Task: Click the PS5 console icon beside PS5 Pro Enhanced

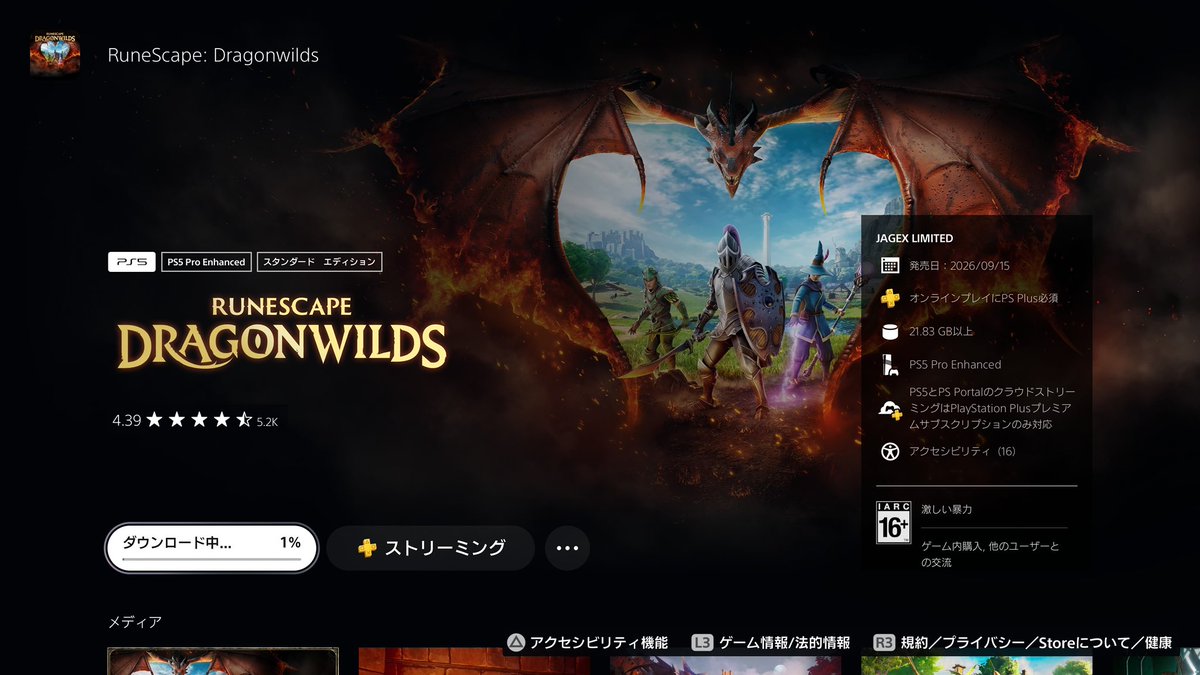Action: (x=890, y=364)
